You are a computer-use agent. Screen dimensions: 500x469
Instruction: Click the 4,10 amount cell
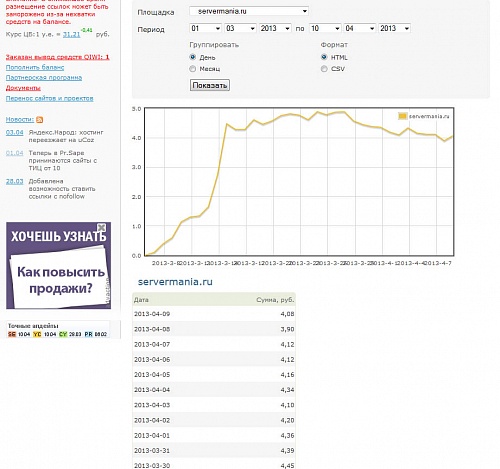pyautogui.click(x=287, y=405)
